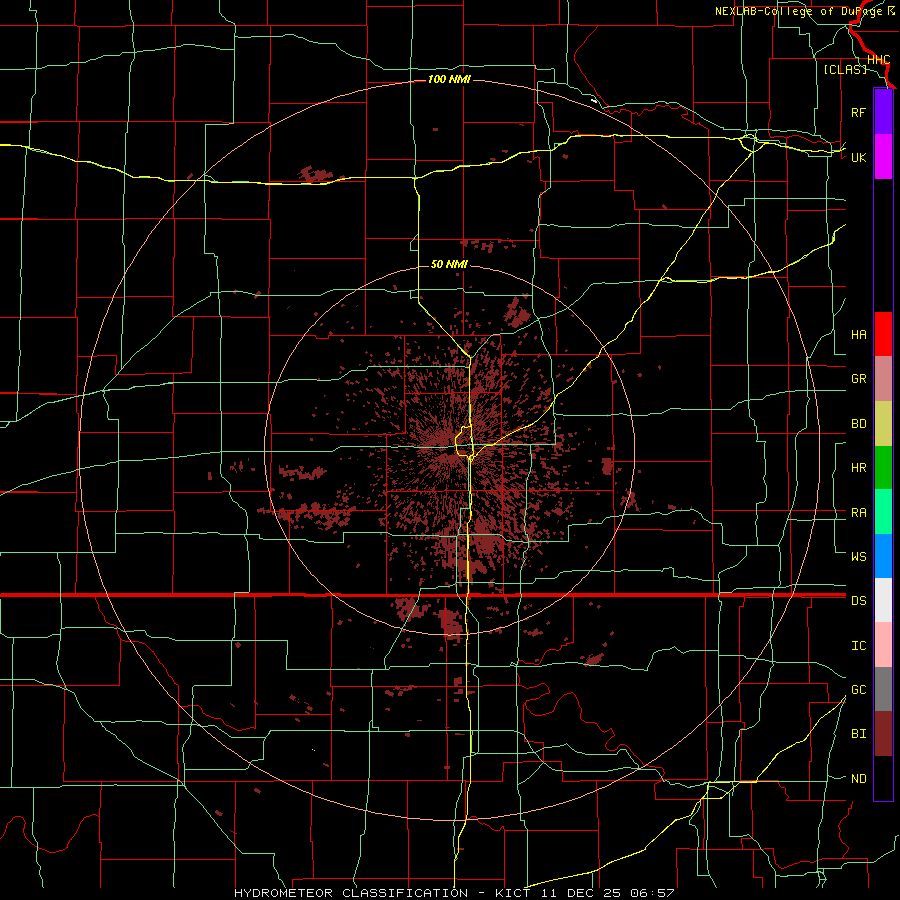The height and width of the screenshot is (900, 900).
Task: Click the "ND" legend label
Action: coord(858,779)
